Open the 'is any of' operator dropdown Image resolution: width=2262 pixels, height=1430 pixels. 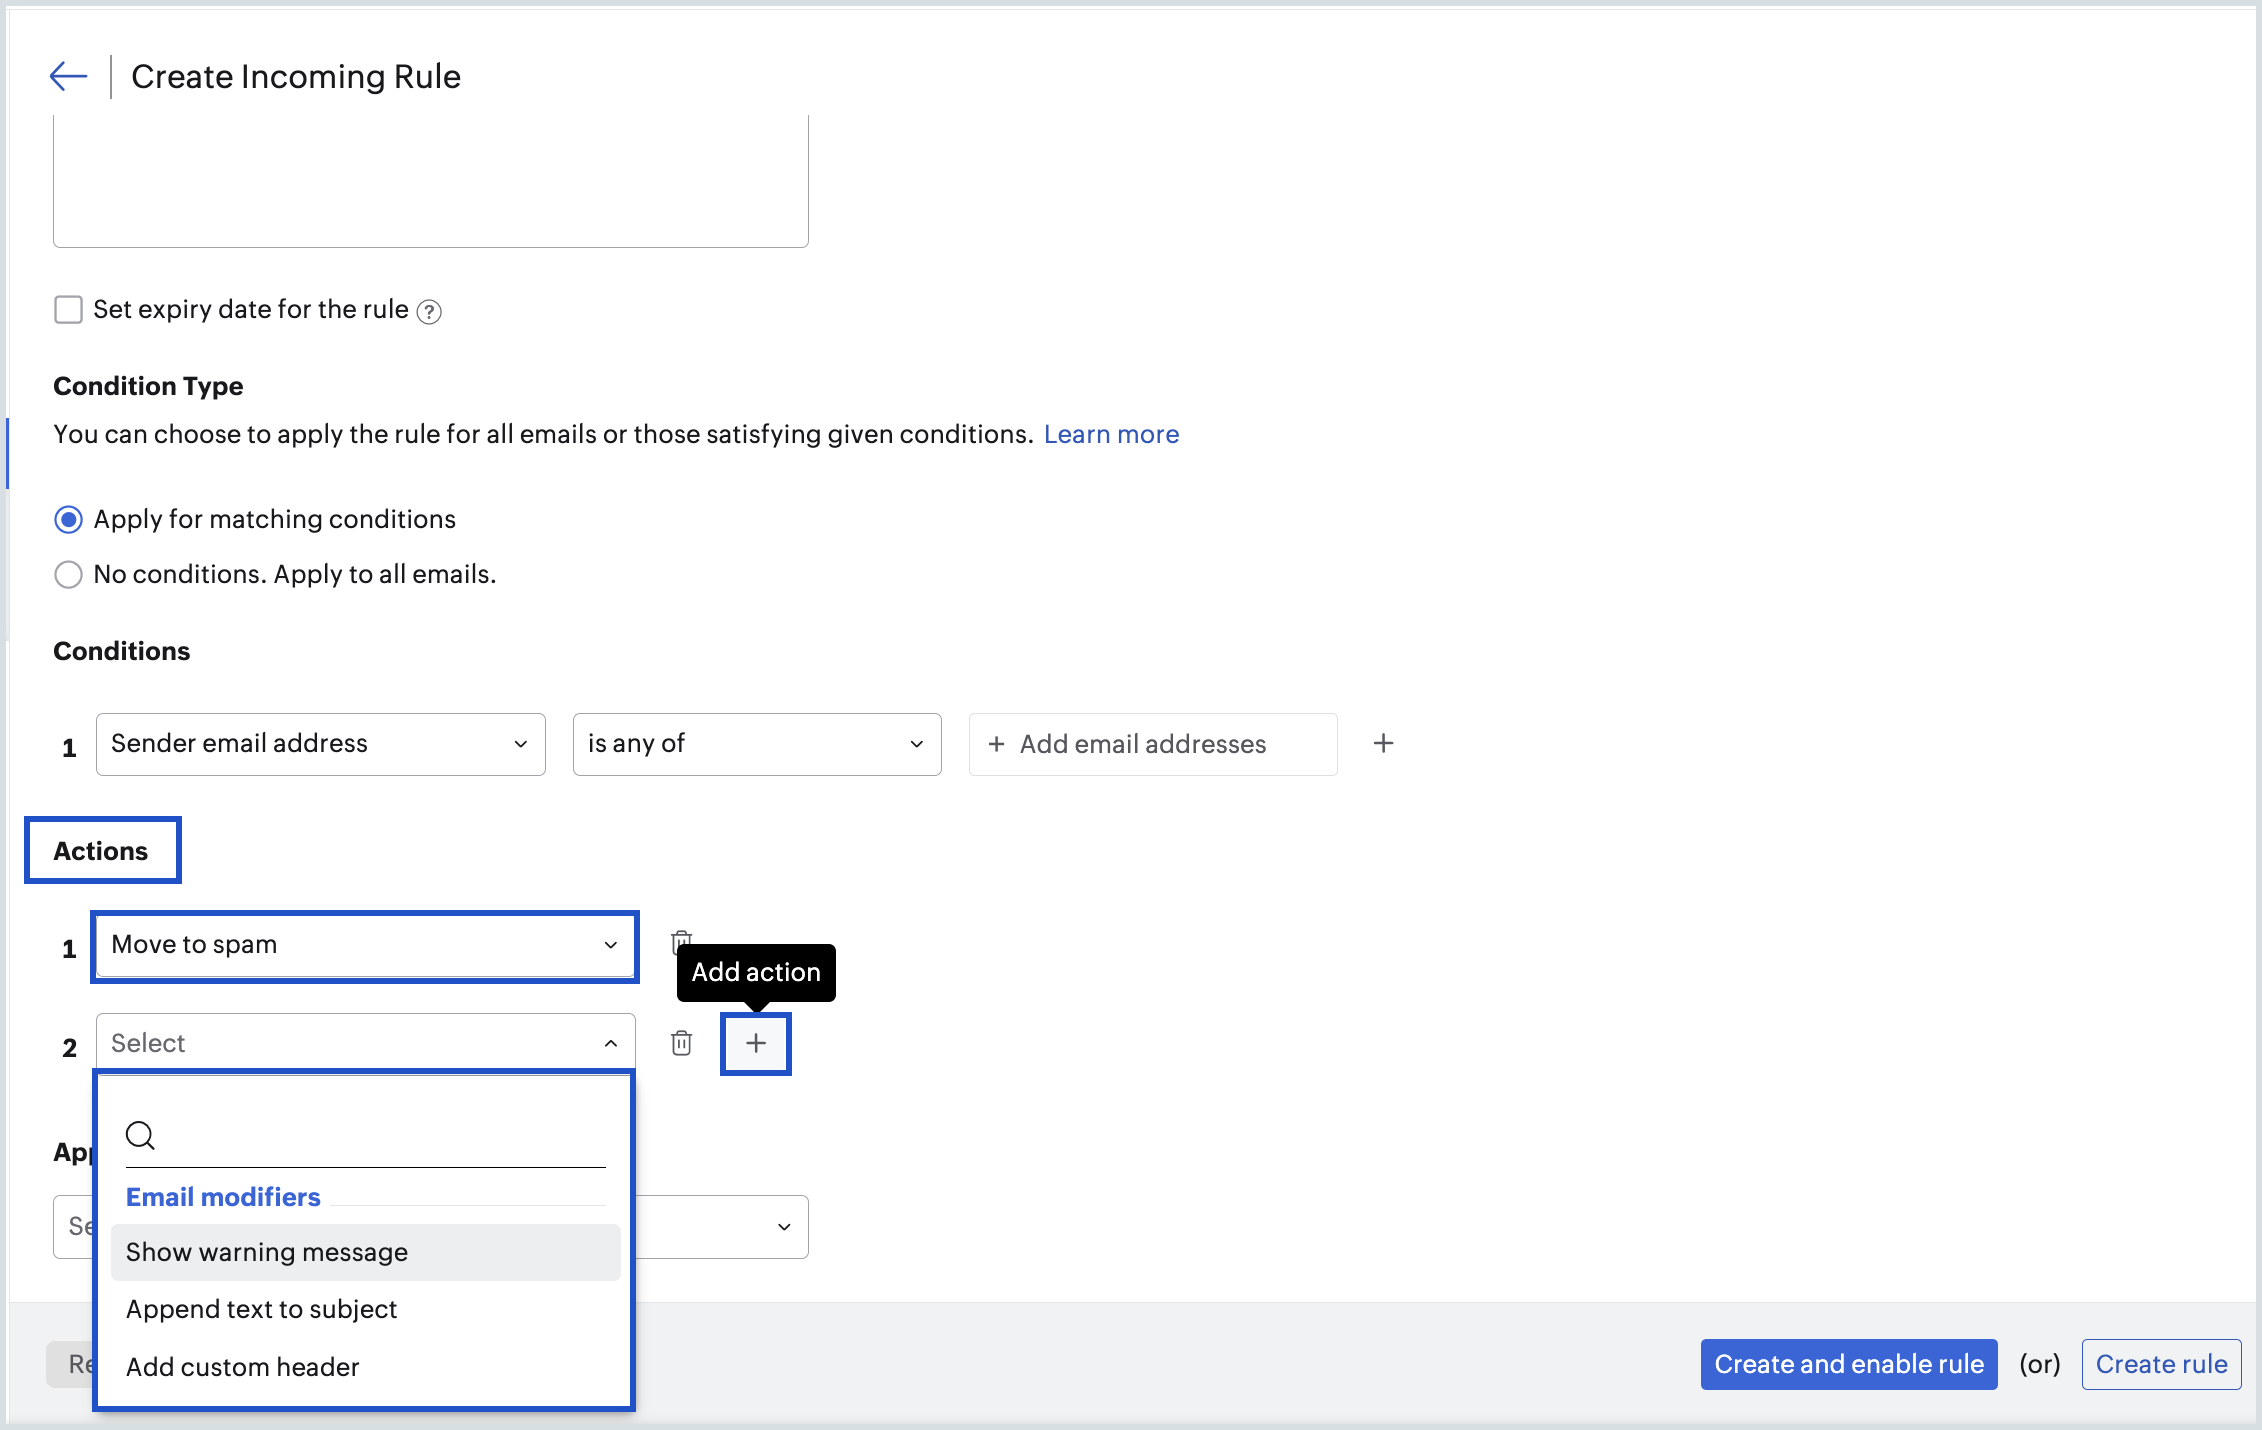click(x=756, y=743)
